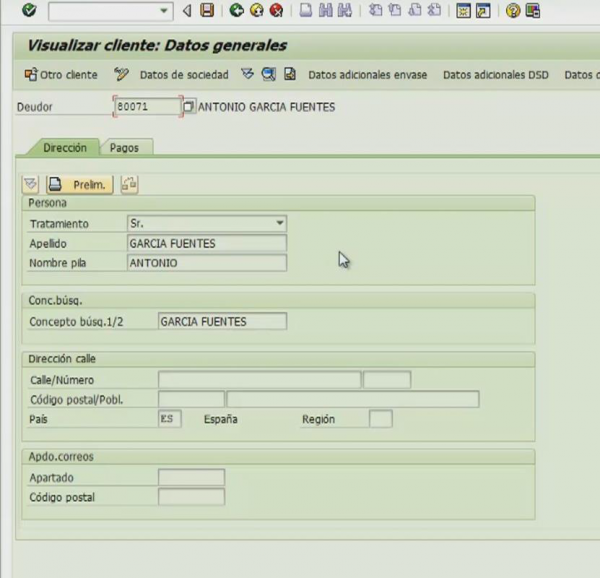Click the Código postal field beside Población
Viewport: 600px width, 578px height.
click(191, 399)
